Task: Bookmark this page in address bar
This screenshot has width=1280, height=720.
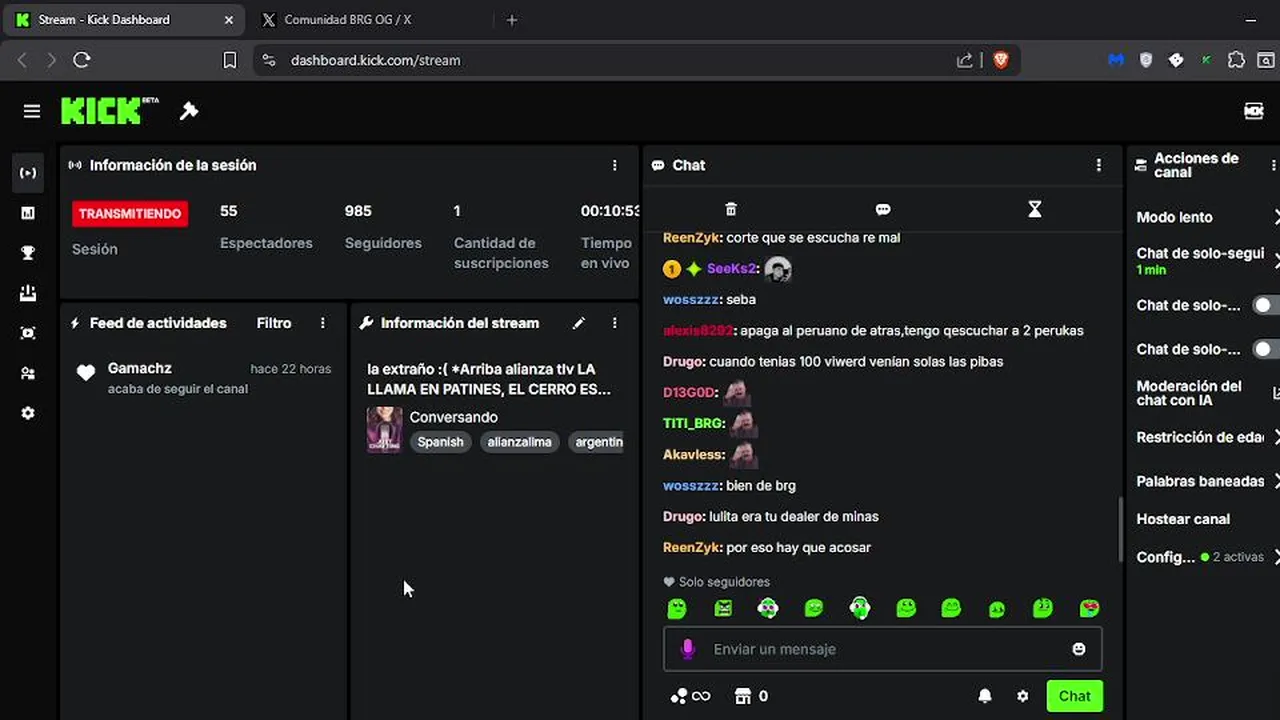Action: tap(230, 60)
